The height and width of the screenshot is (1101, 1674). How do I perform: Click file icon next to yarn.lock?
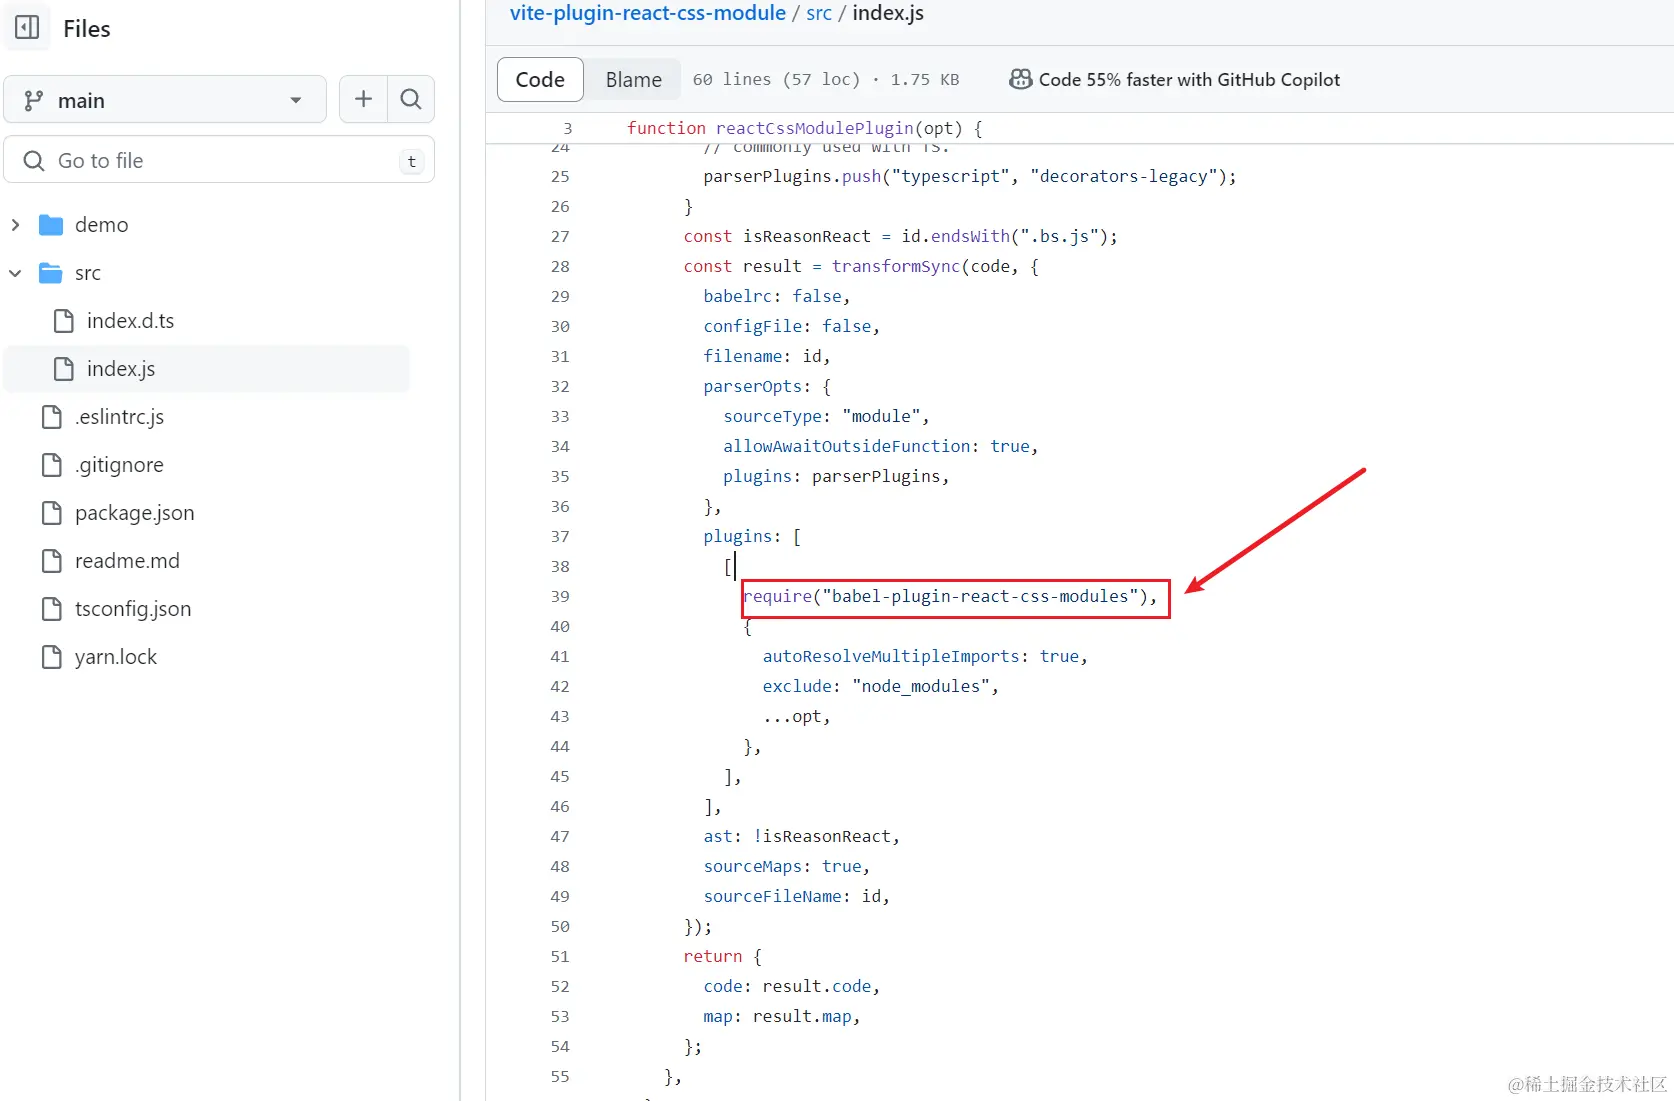pos(52,657)
